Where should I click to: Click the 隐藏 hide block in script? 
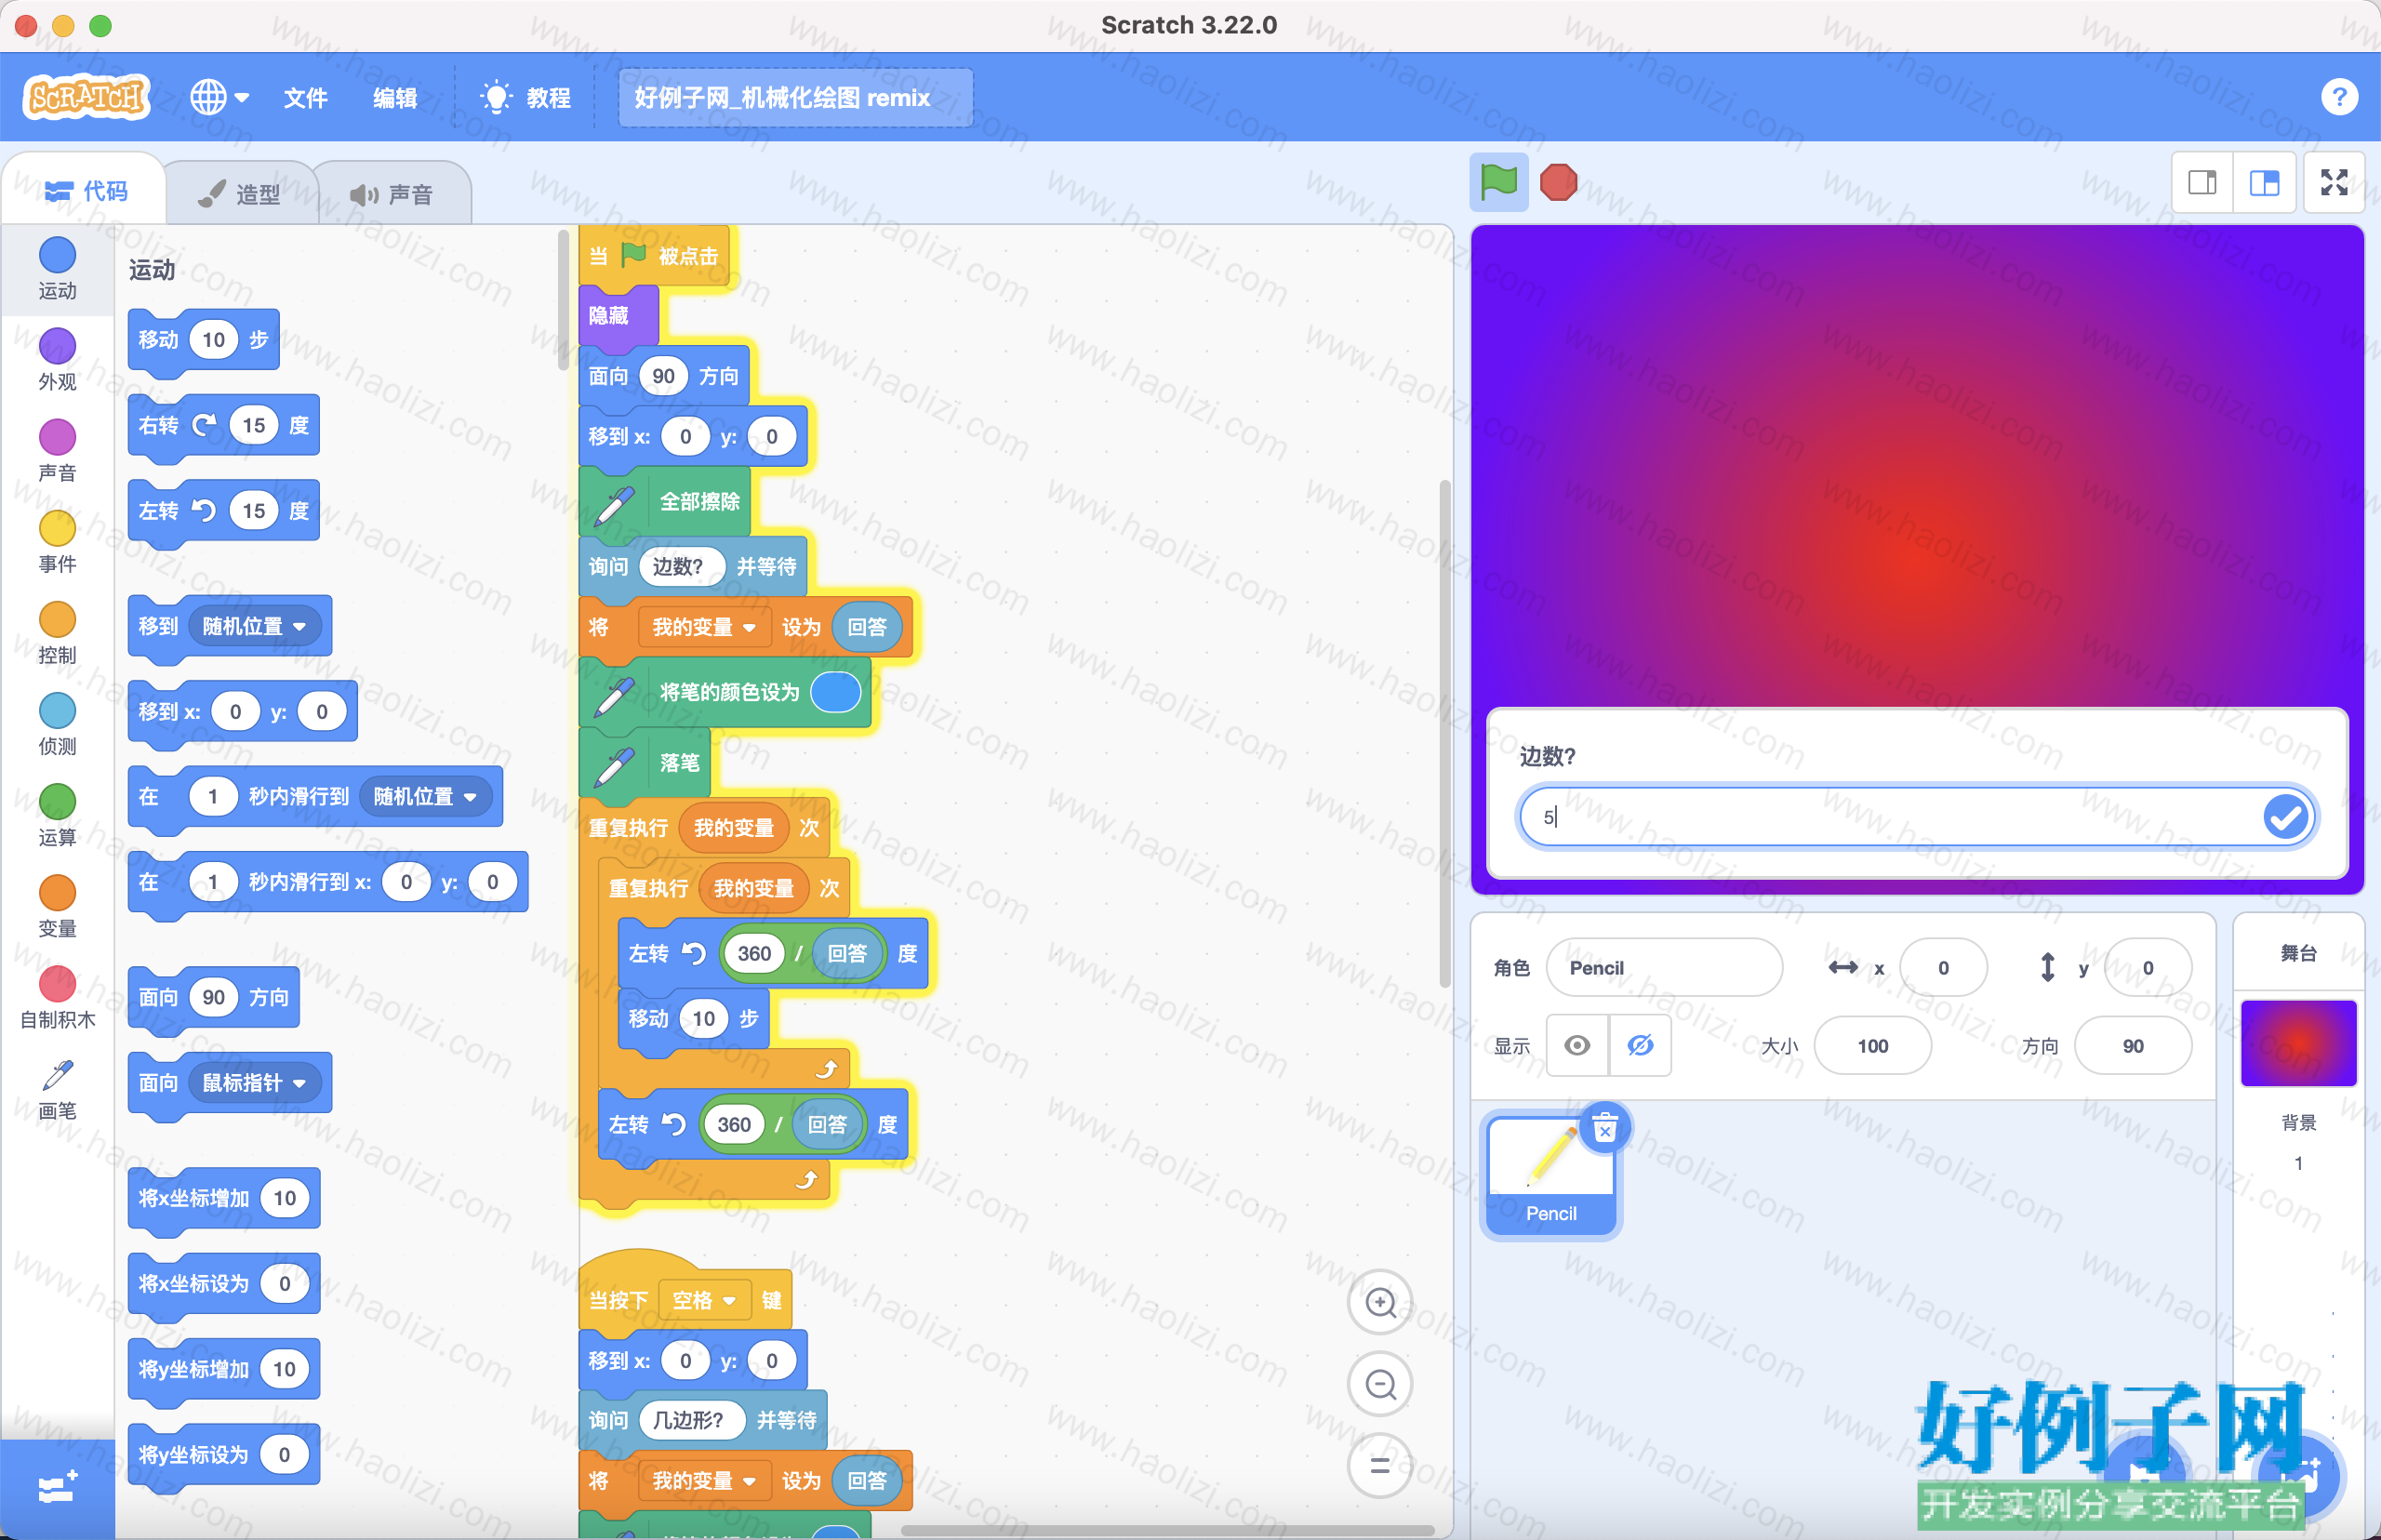[618, 316]
